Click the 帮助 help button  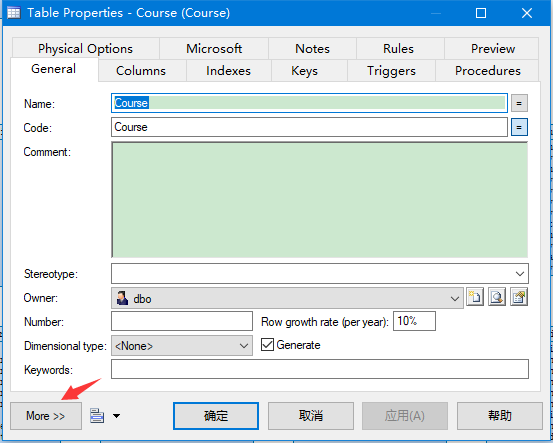[x=500, y=416]
